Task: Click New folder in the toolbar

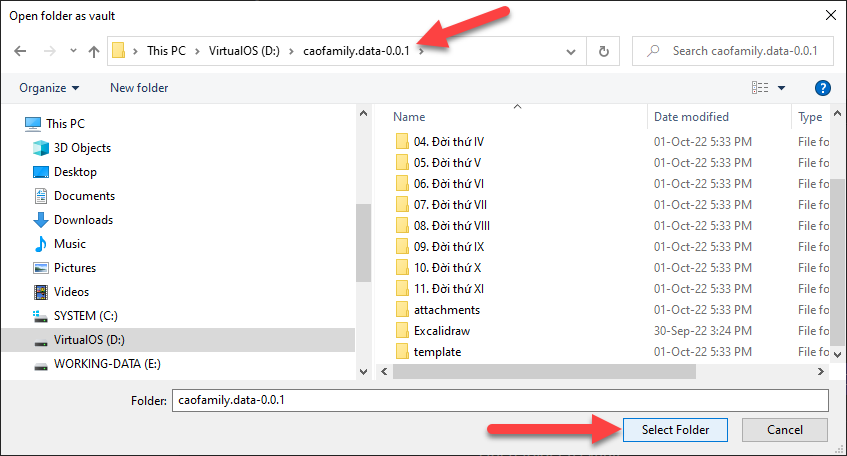Action: [x=139, y=88]
